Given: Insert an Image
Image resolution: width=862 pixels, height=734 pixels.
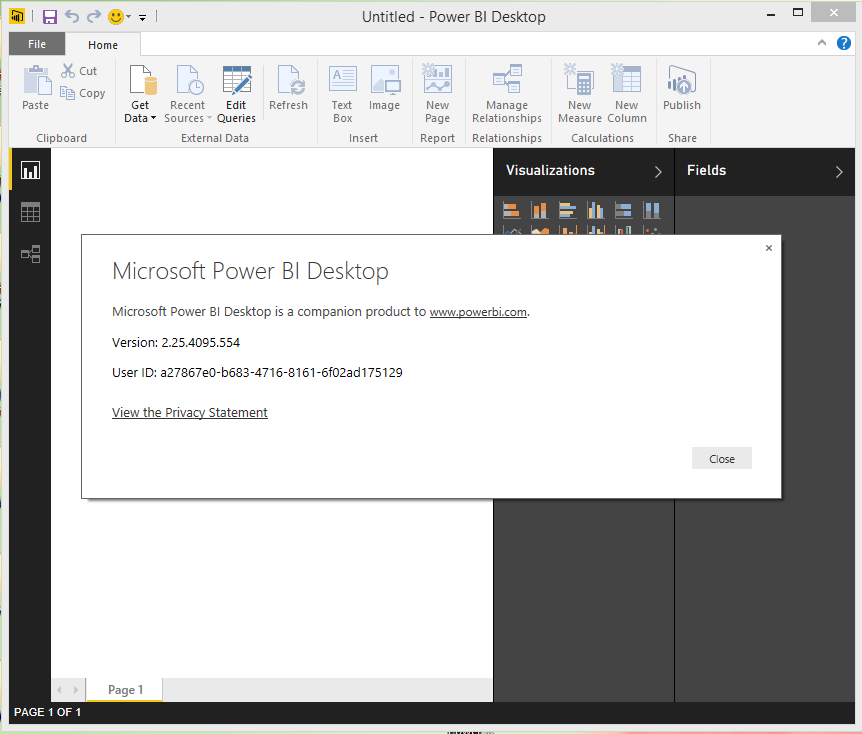Looking at the screenshot, I should [x=384, y=88].
